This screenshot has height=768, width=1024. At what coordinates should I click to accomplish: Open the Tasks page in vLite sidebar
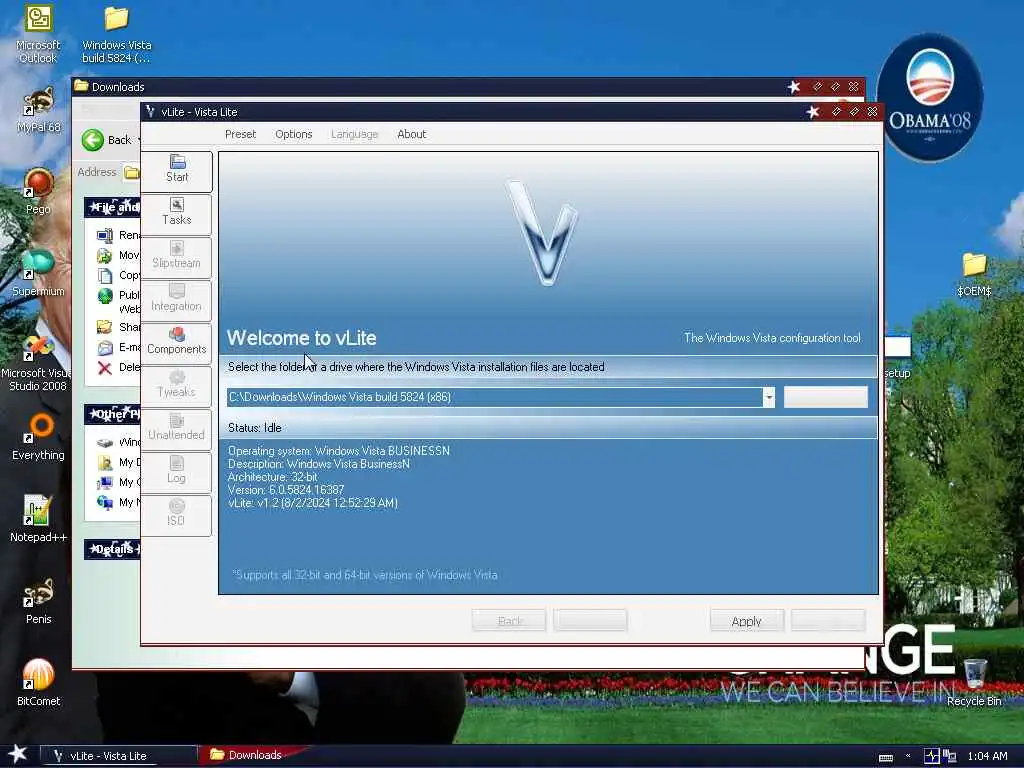pos(176,213)
